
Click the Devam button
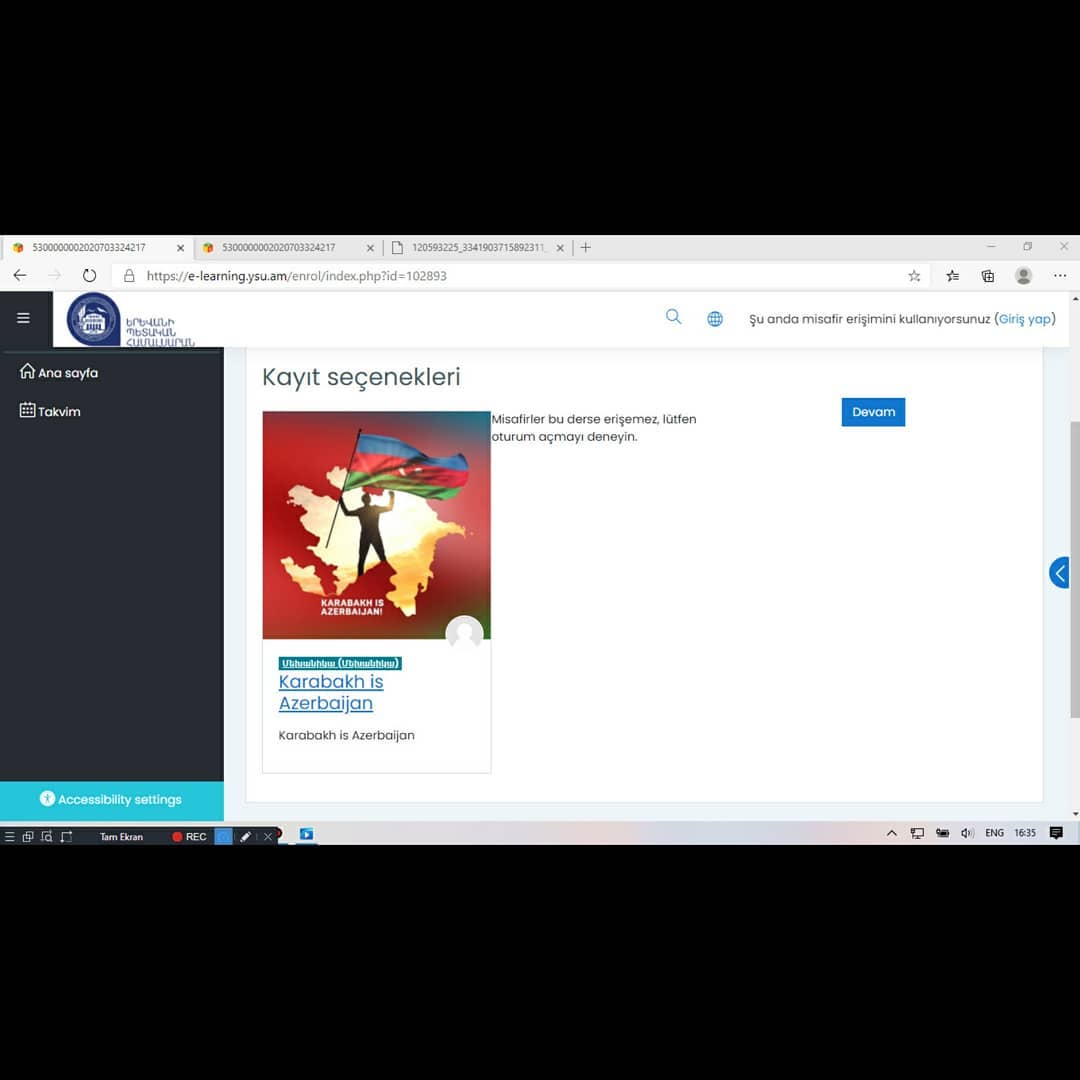873,412
